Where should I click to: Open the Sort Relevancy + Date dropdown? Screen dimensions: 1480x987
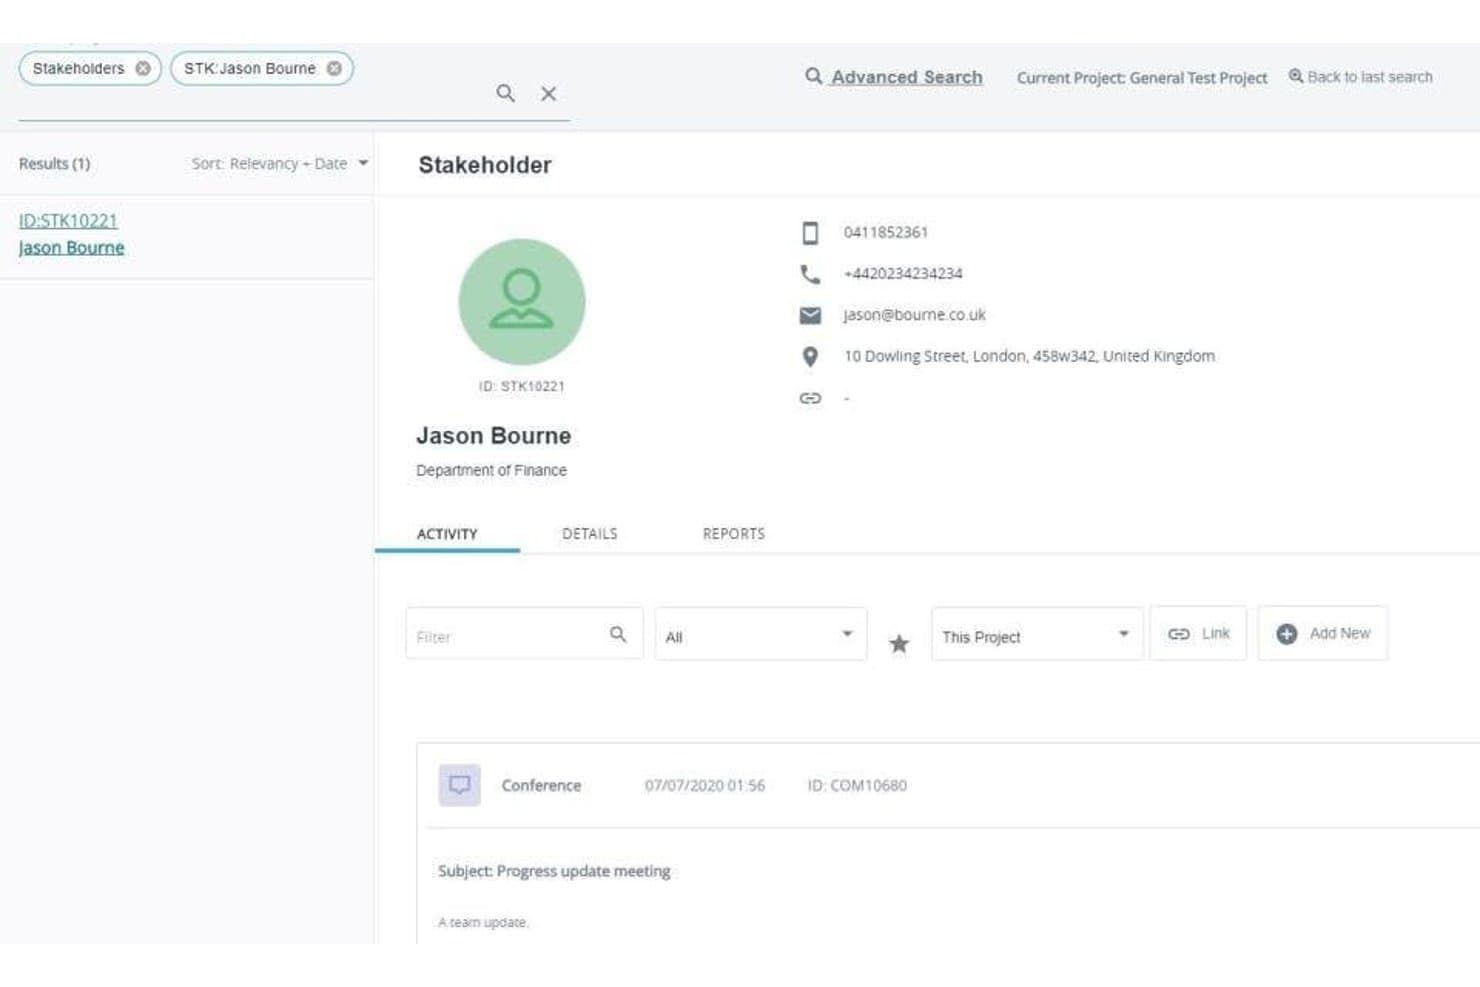(280, 163)
